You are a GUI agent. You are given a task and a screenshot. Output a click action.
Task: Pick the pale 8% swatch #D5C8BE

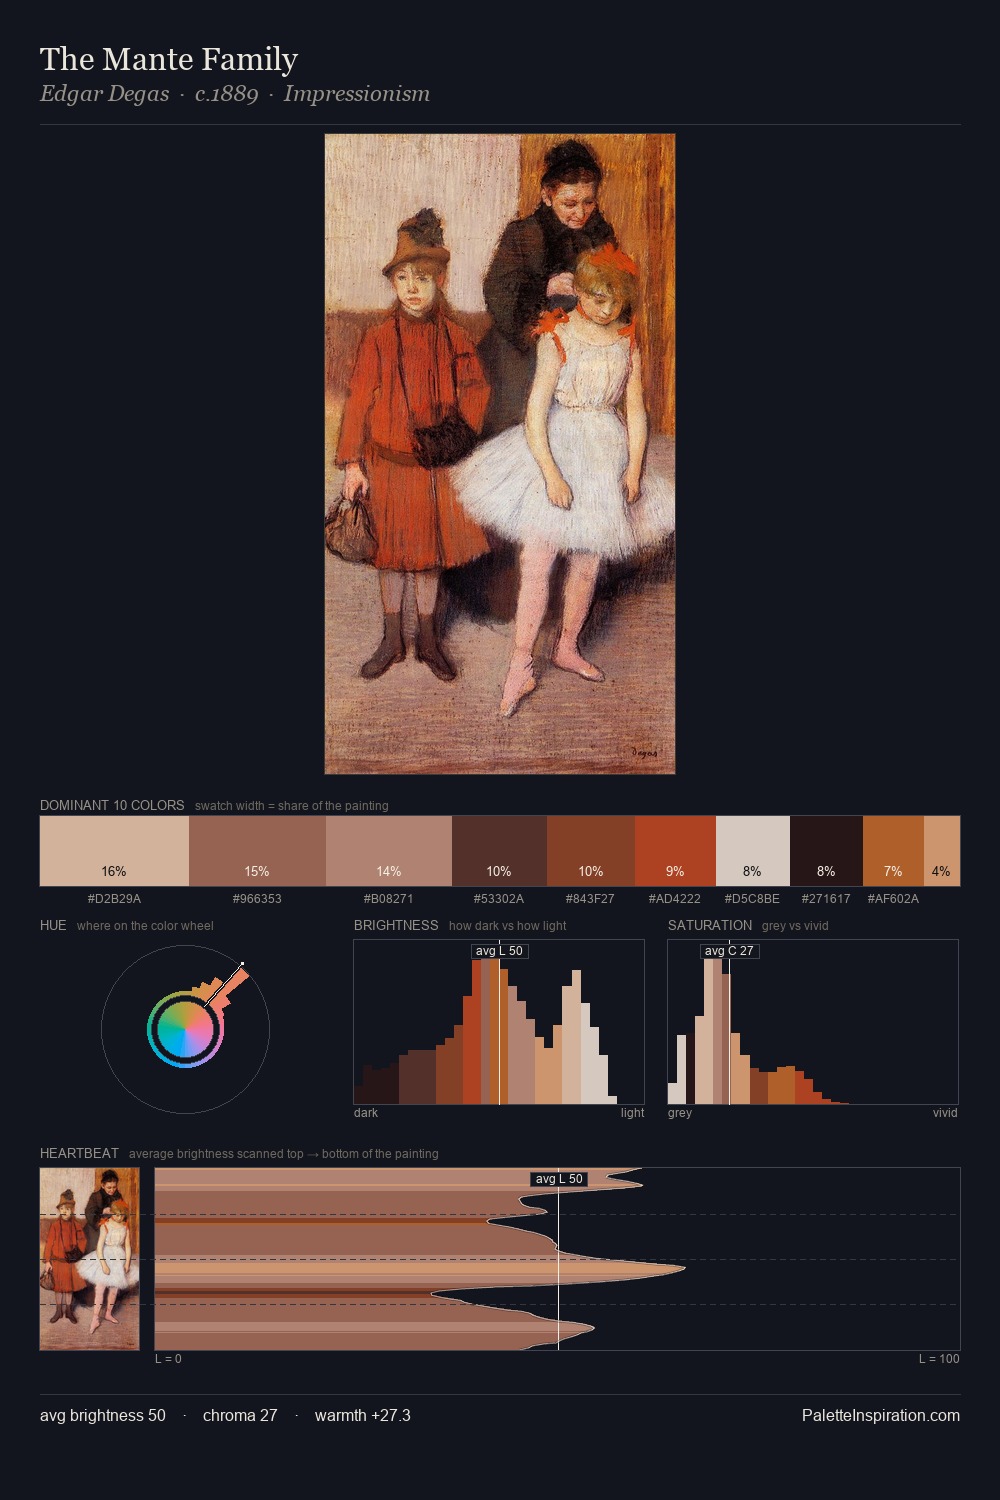point(753,851)
